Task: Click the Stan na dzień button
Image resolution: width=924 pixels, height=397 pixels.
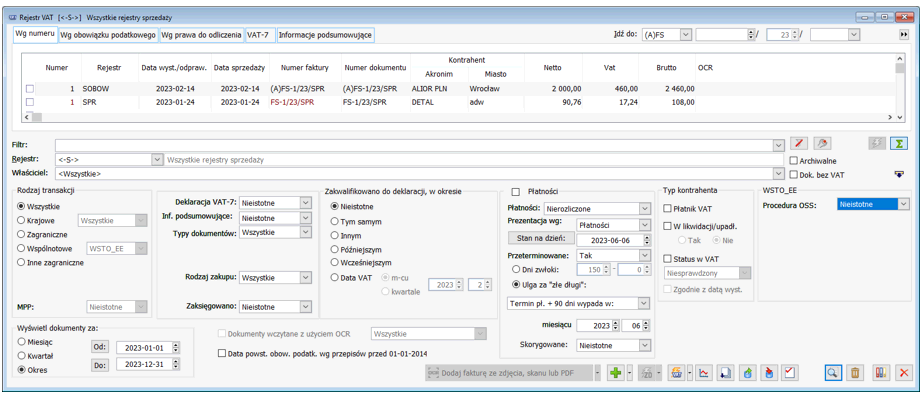Action: coord(540,238)
